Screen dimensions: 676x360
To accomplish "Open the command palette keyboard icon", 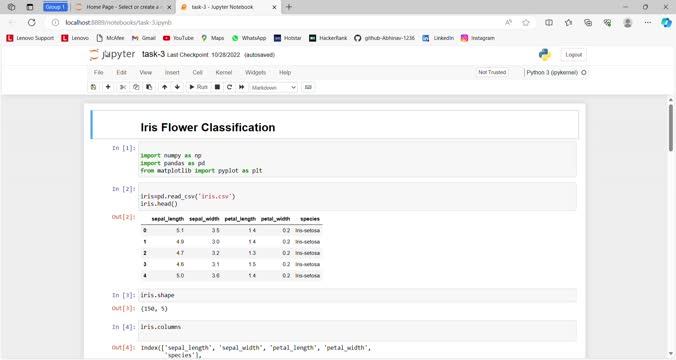I will [308, 87].
